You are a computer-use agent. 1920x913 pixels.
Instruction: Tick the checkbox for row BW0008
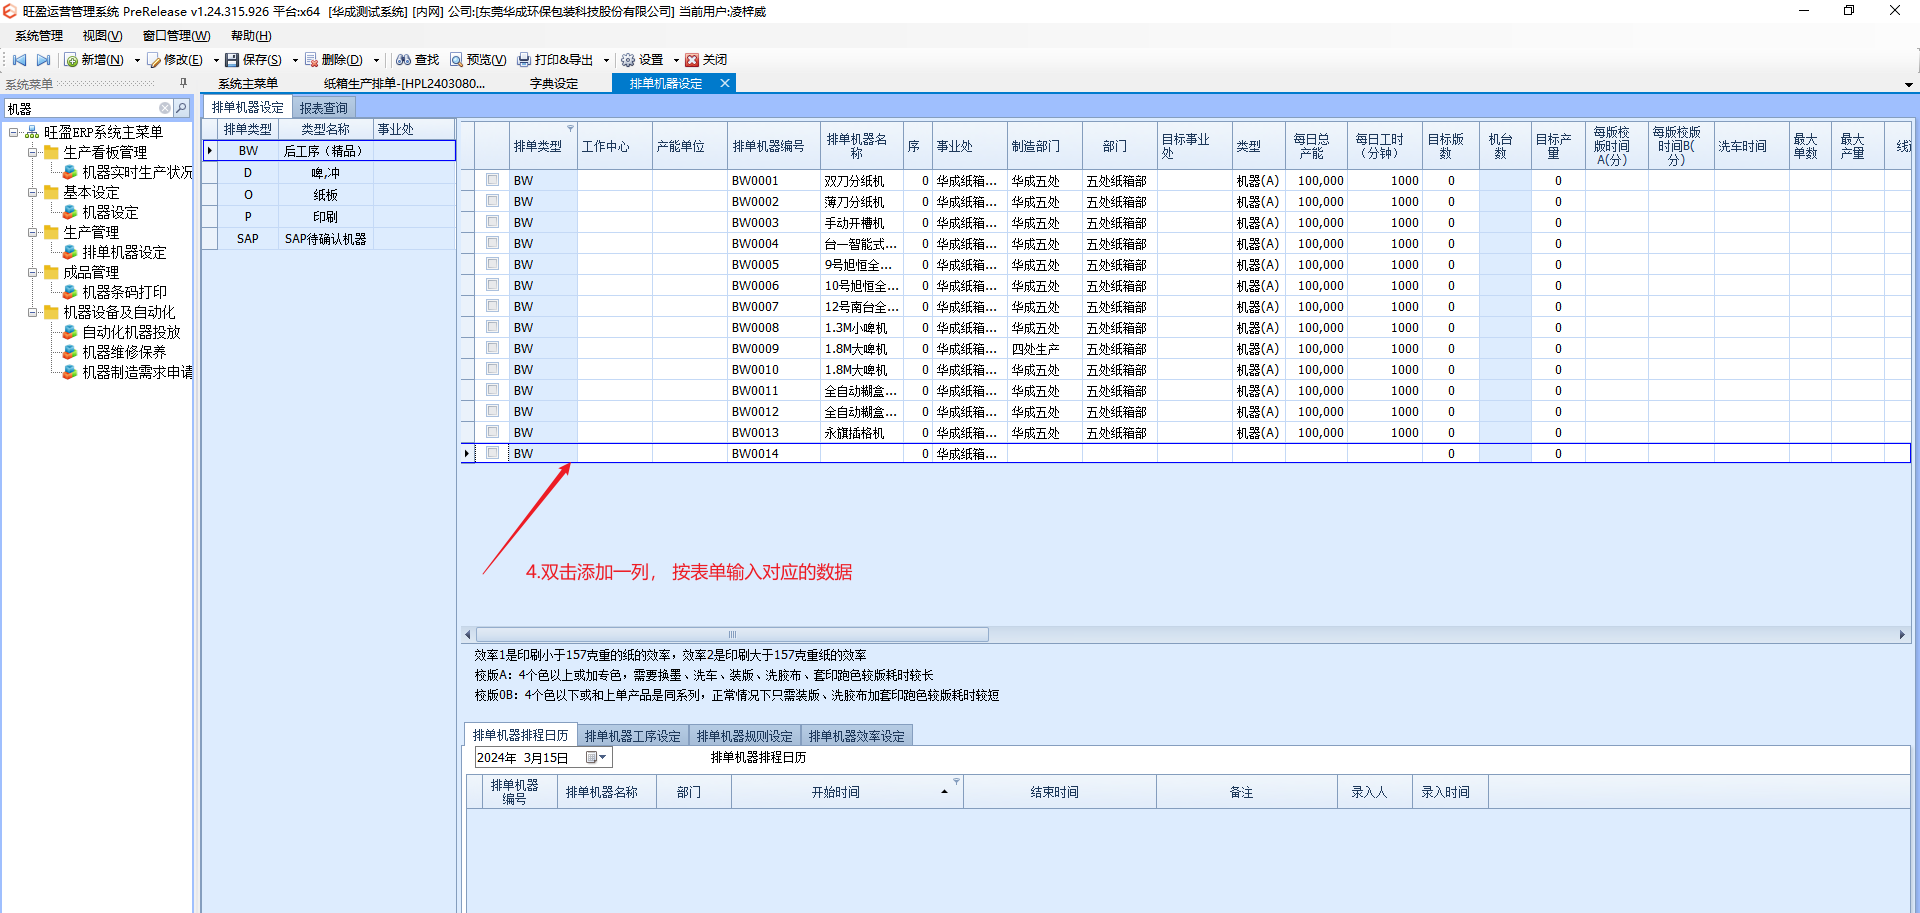492,327
